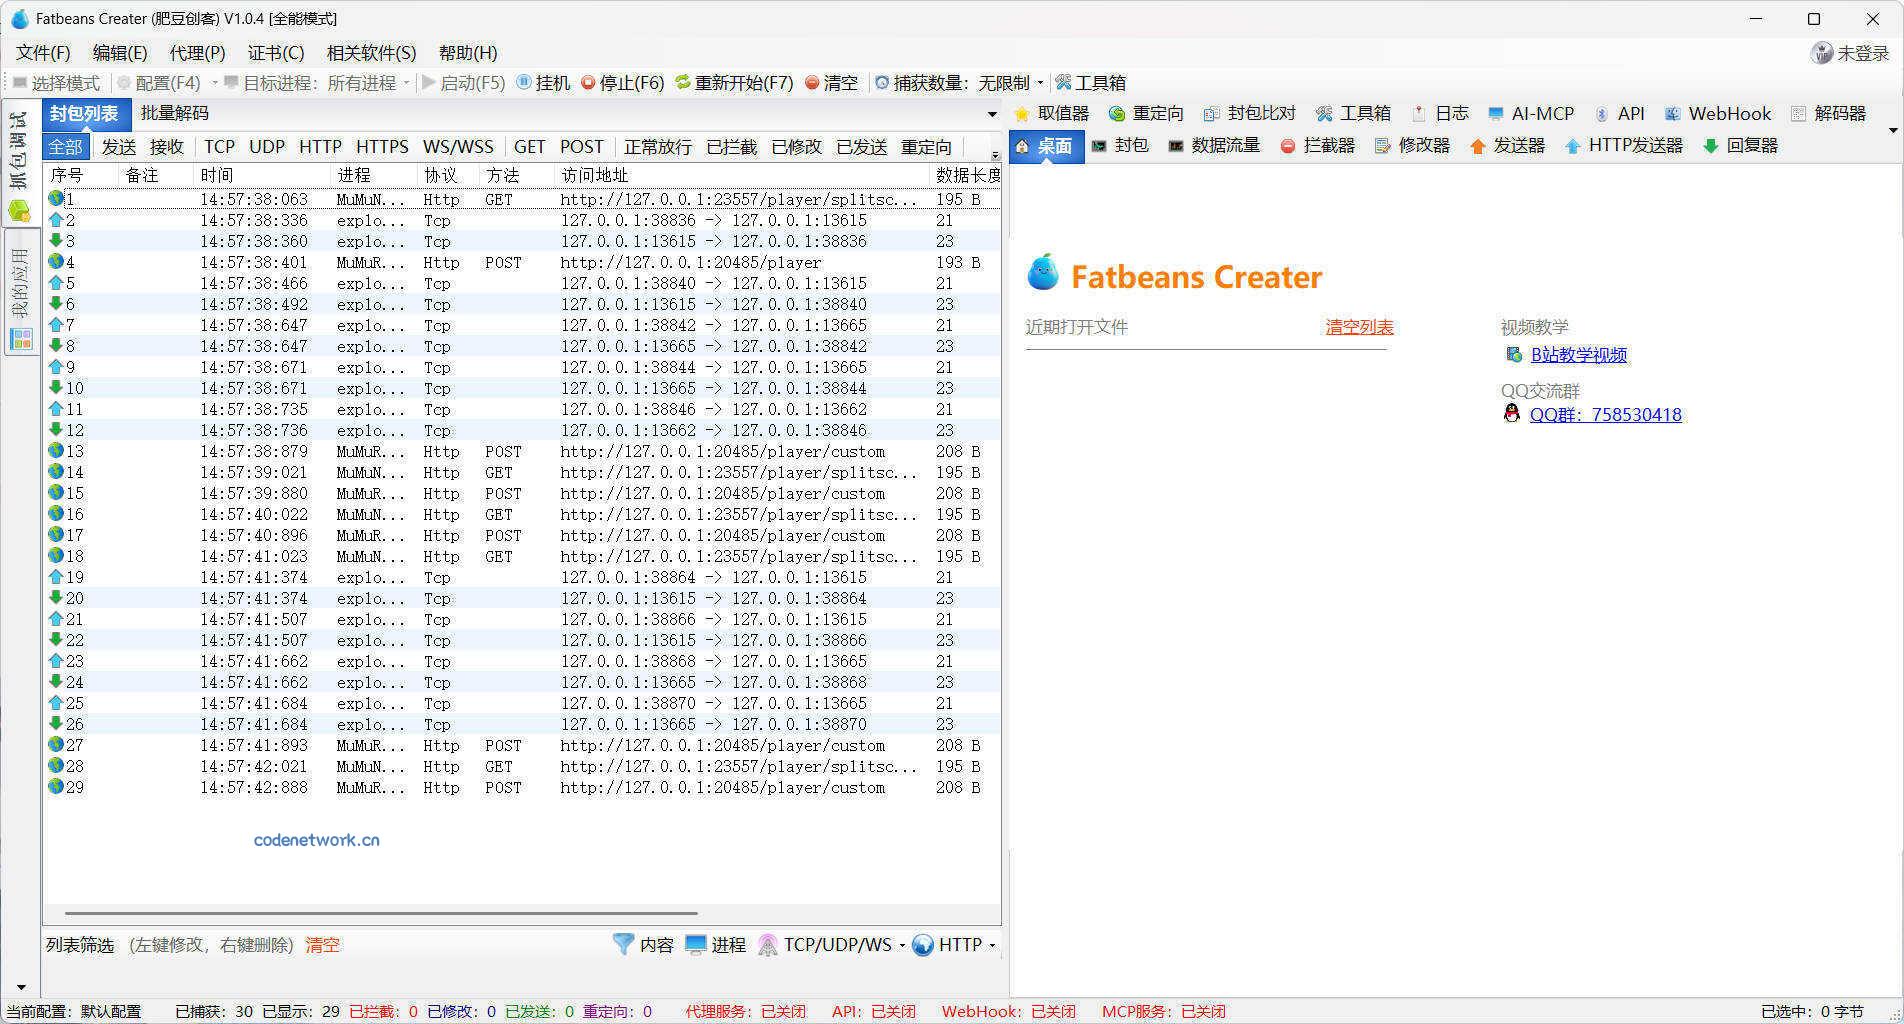
Task: Filter list by 全部
Action: [x=66, y=147]
